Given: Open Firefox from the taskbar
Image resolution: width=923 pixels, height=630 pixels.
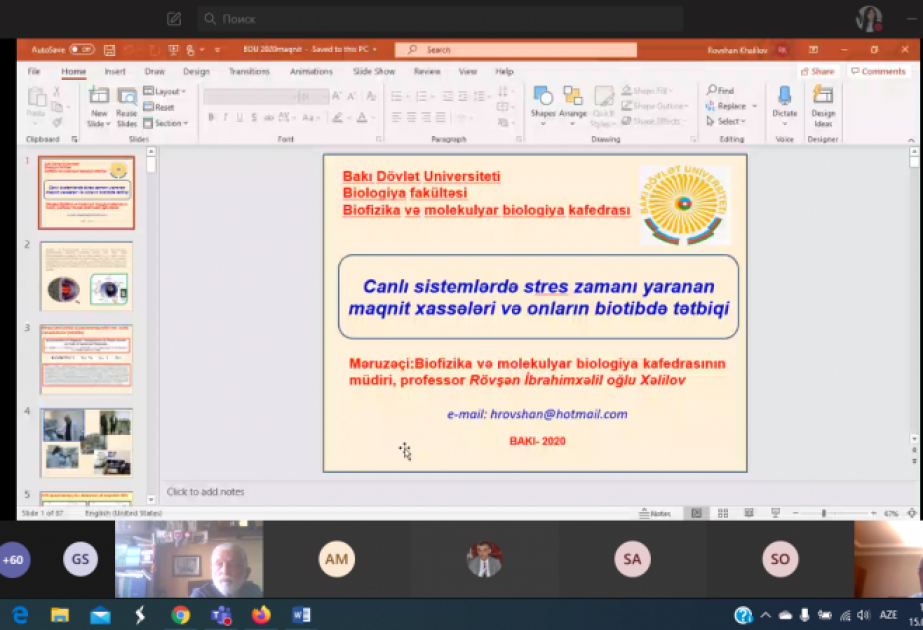Looking at the screenshot, I should pos(261,615).
